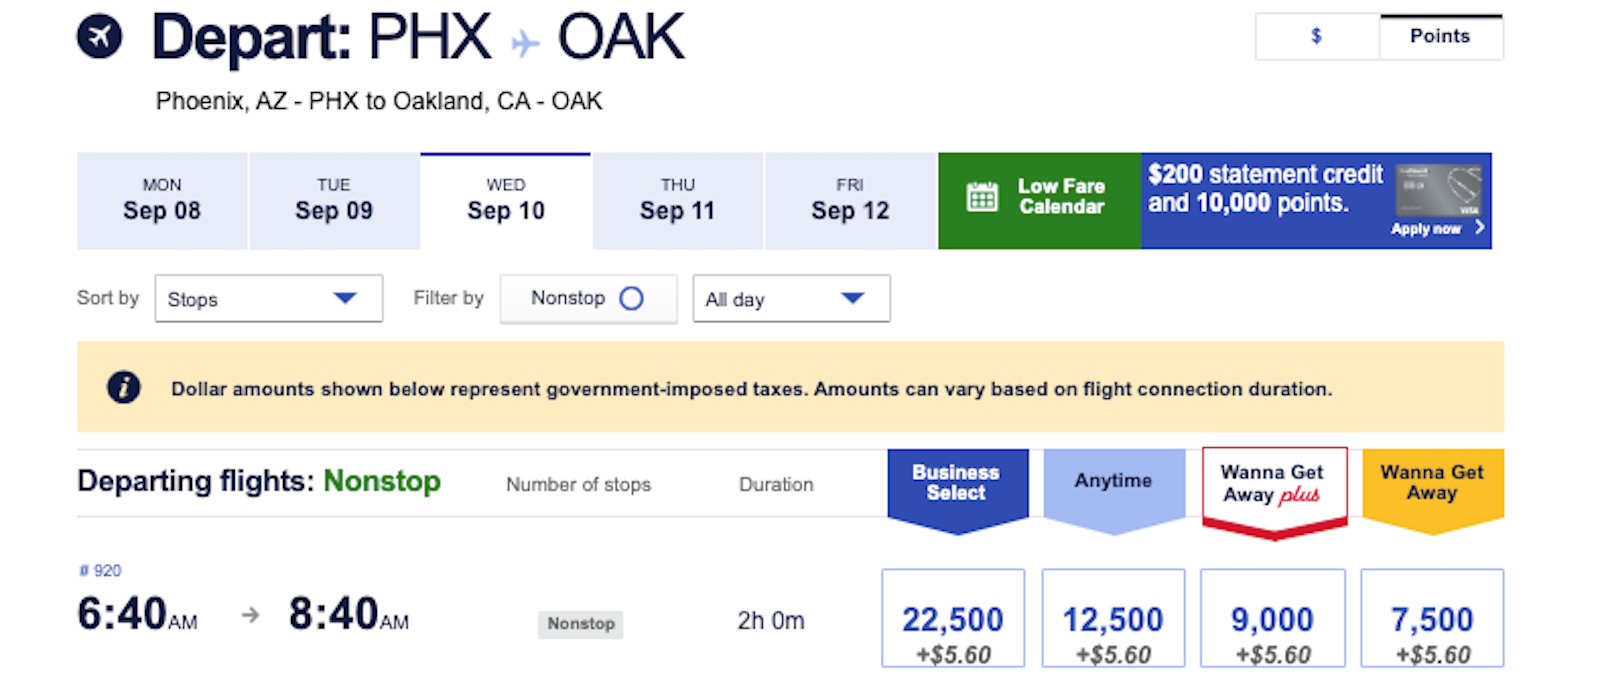Expand the All day time filter dropdown
Image resolution: width=1600 pixels, height=682 pixels.
point(791,299)
